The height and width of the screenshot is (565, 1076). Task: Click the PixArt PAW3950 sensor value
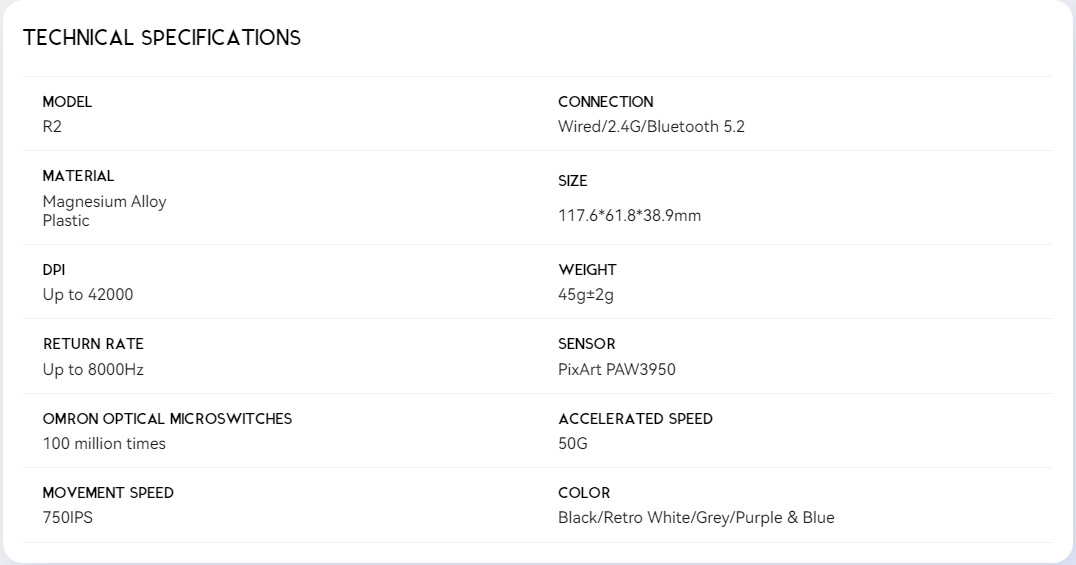click(x=617, y=369)
